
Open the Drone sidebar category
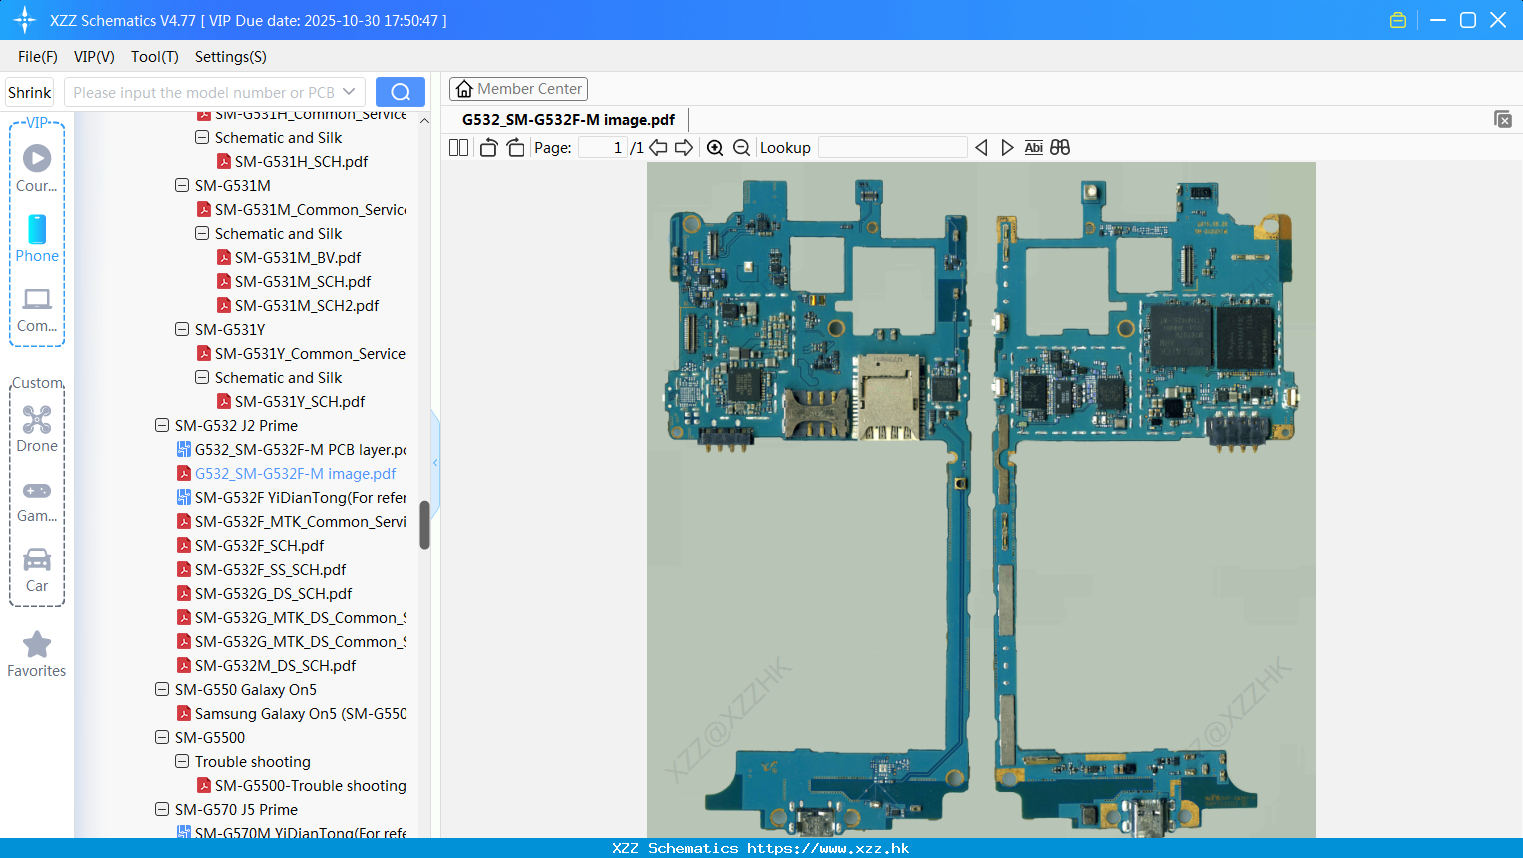[x=37, y=428]
